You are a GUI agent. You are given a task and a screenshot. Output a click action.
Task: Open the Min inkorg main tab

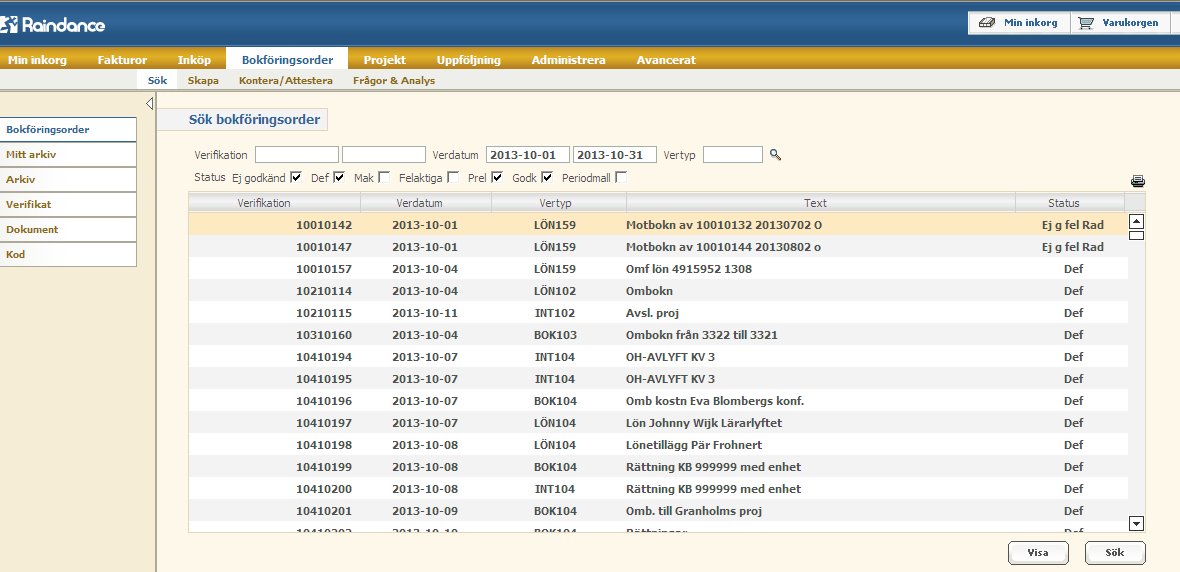[x=38, y=59]
